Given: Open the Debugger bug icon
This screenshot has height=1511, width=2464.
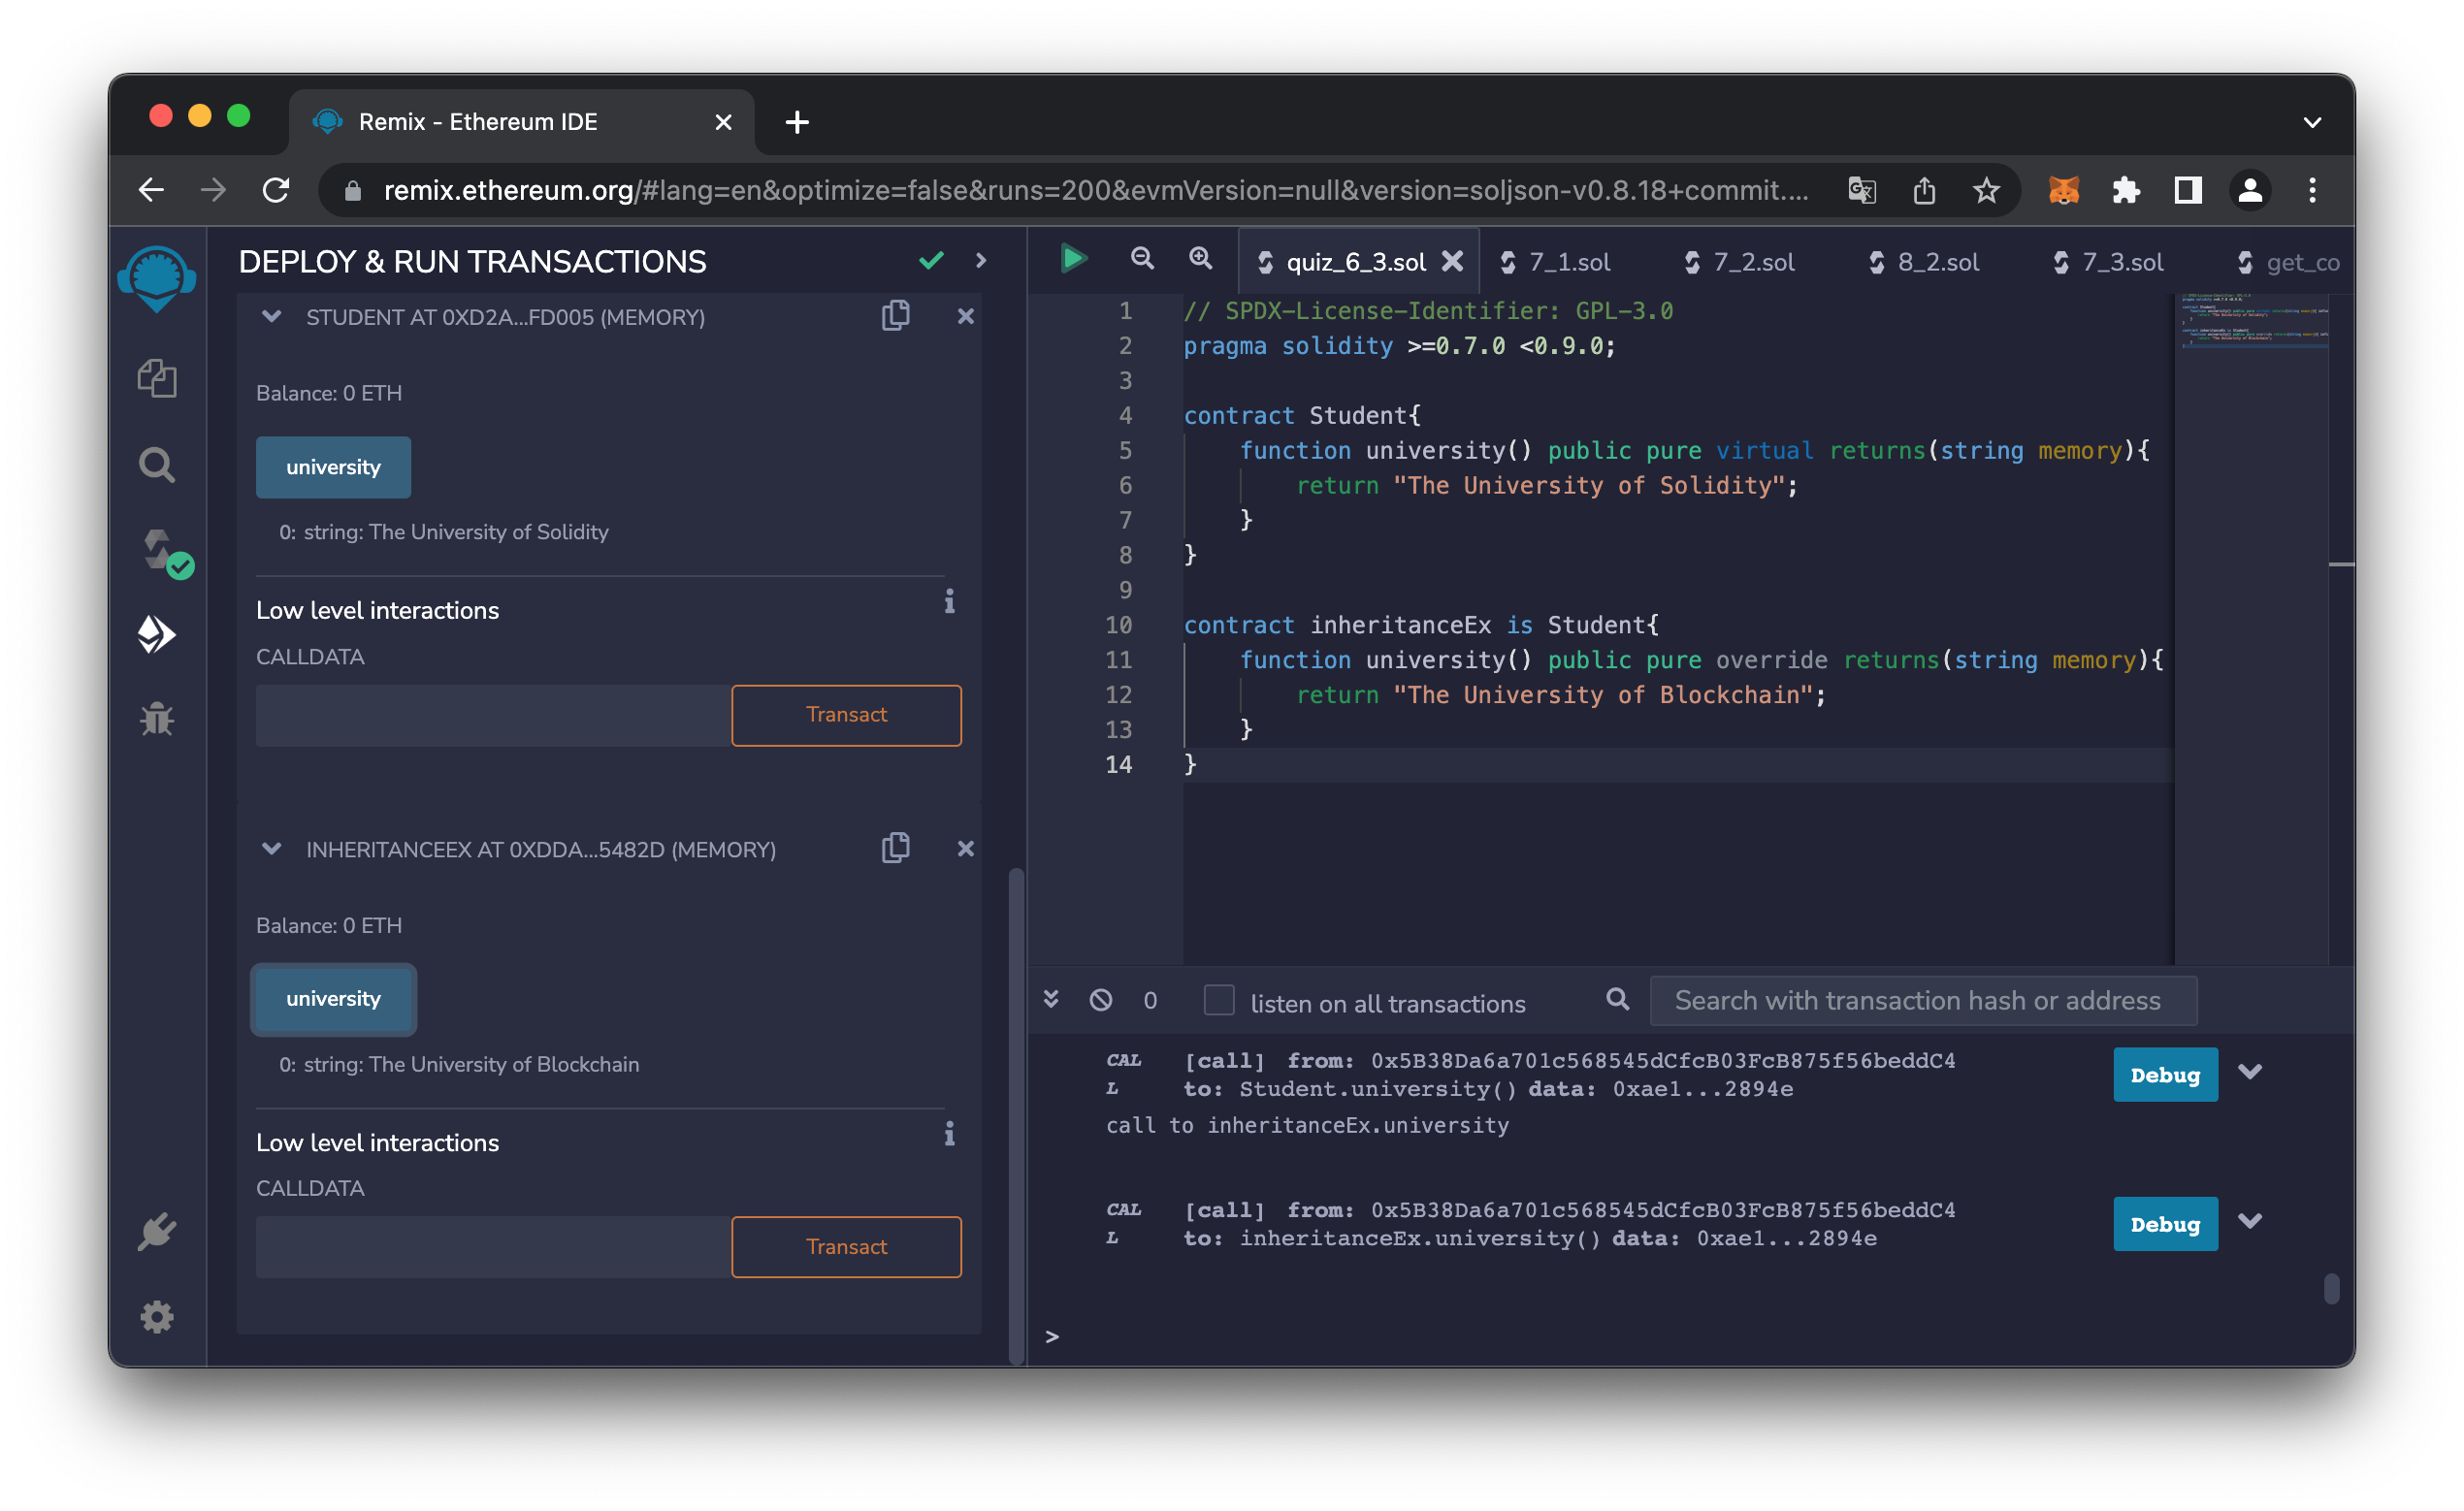Looking at the screenshot, I should click(x=157, y=719).
